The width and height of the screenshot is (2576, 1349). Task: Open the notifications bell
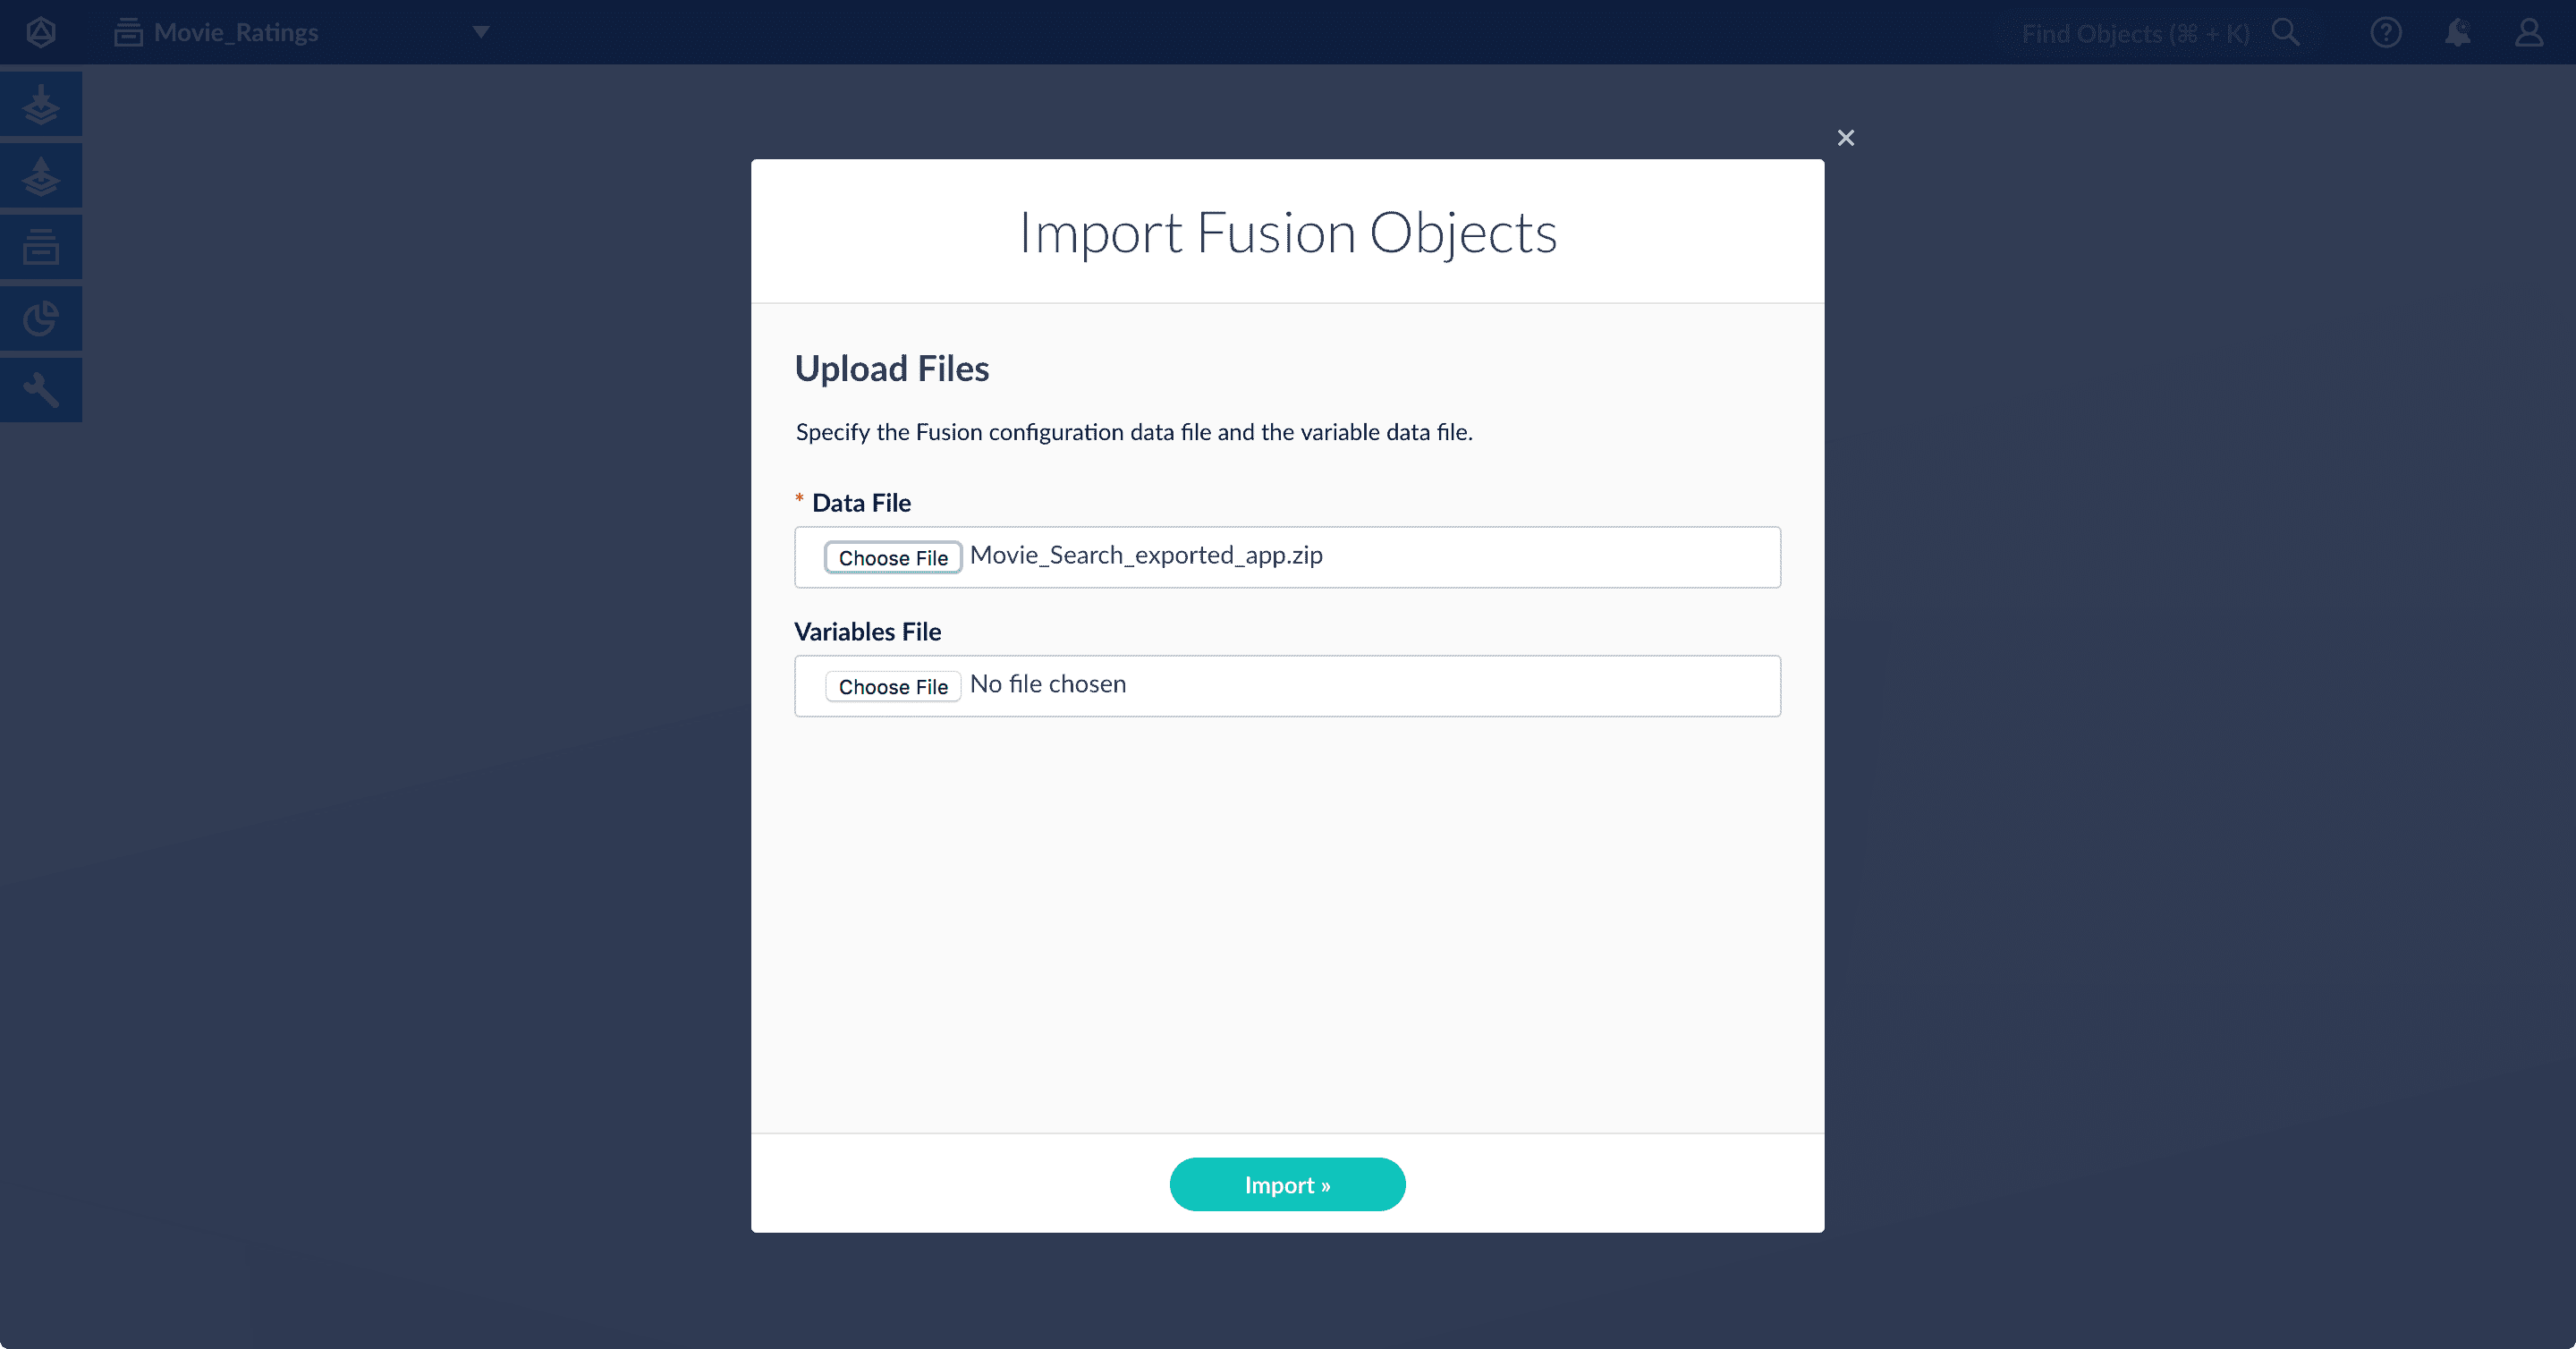[2458, 33]
